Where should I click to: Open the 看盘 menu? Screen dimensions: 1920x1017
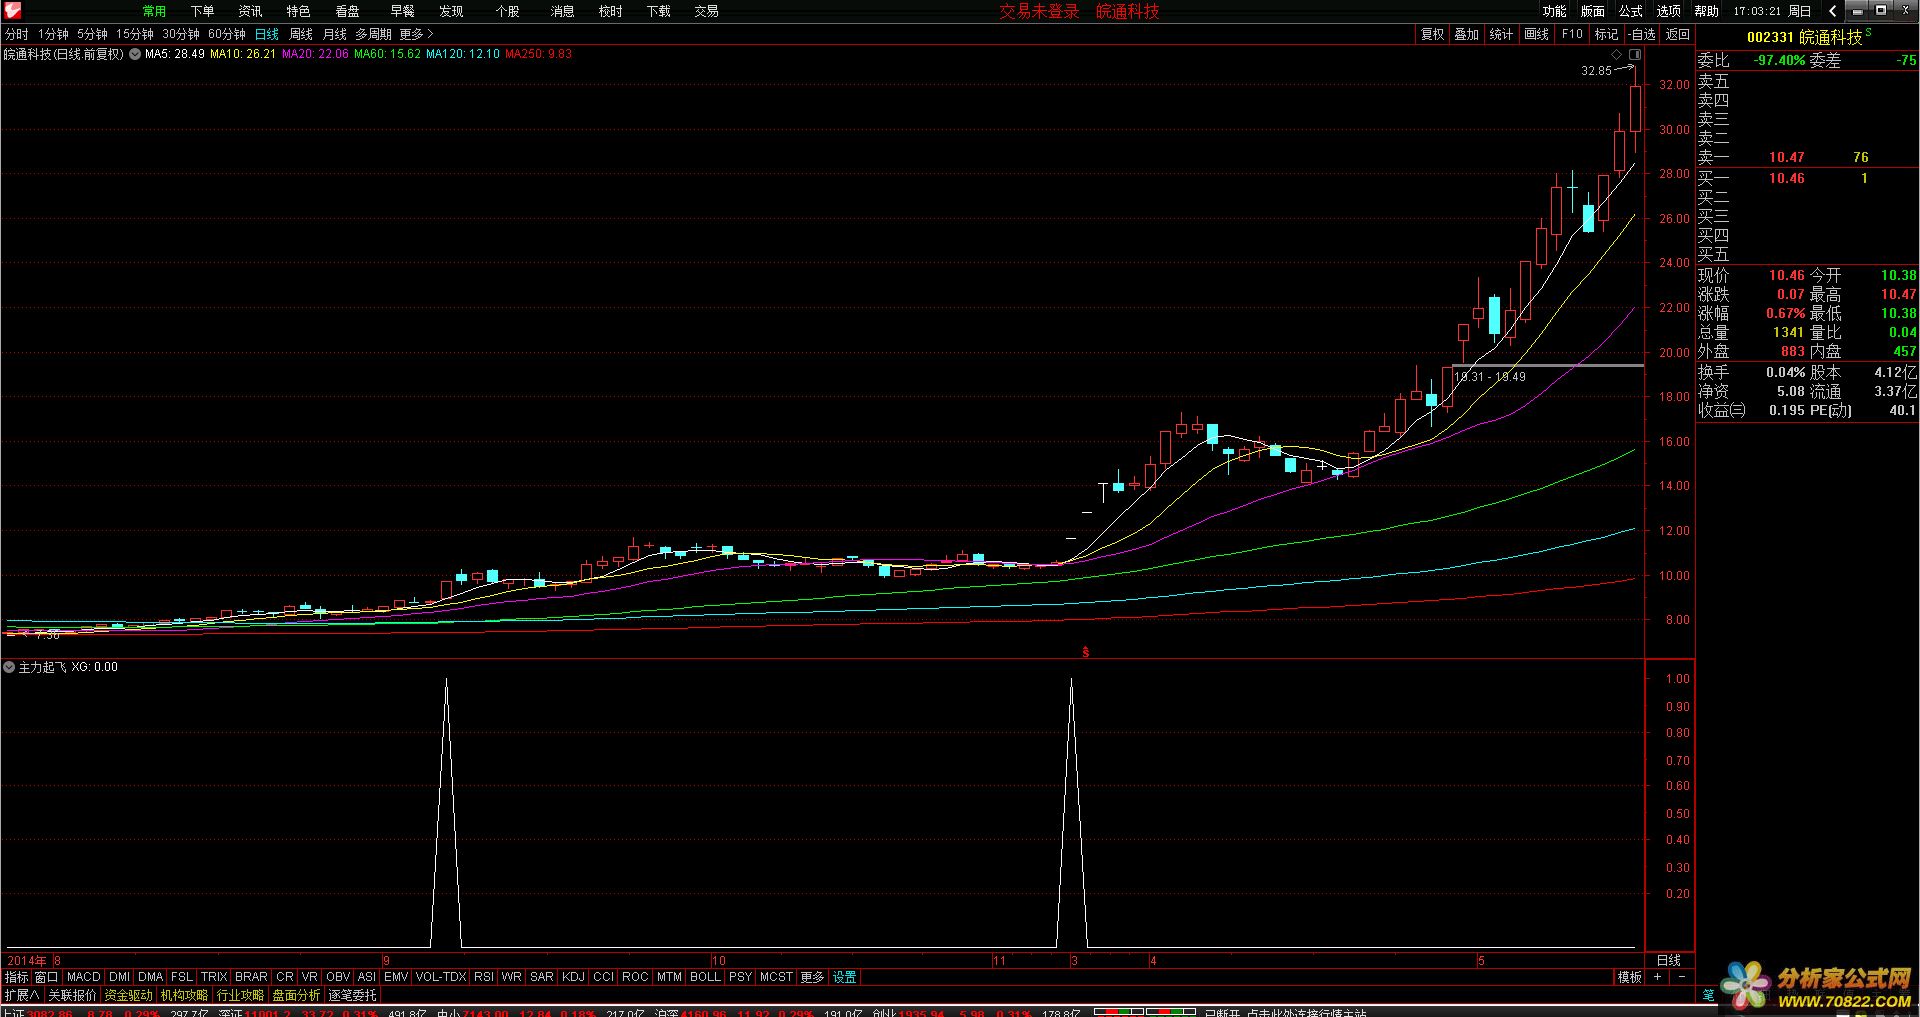347,11
